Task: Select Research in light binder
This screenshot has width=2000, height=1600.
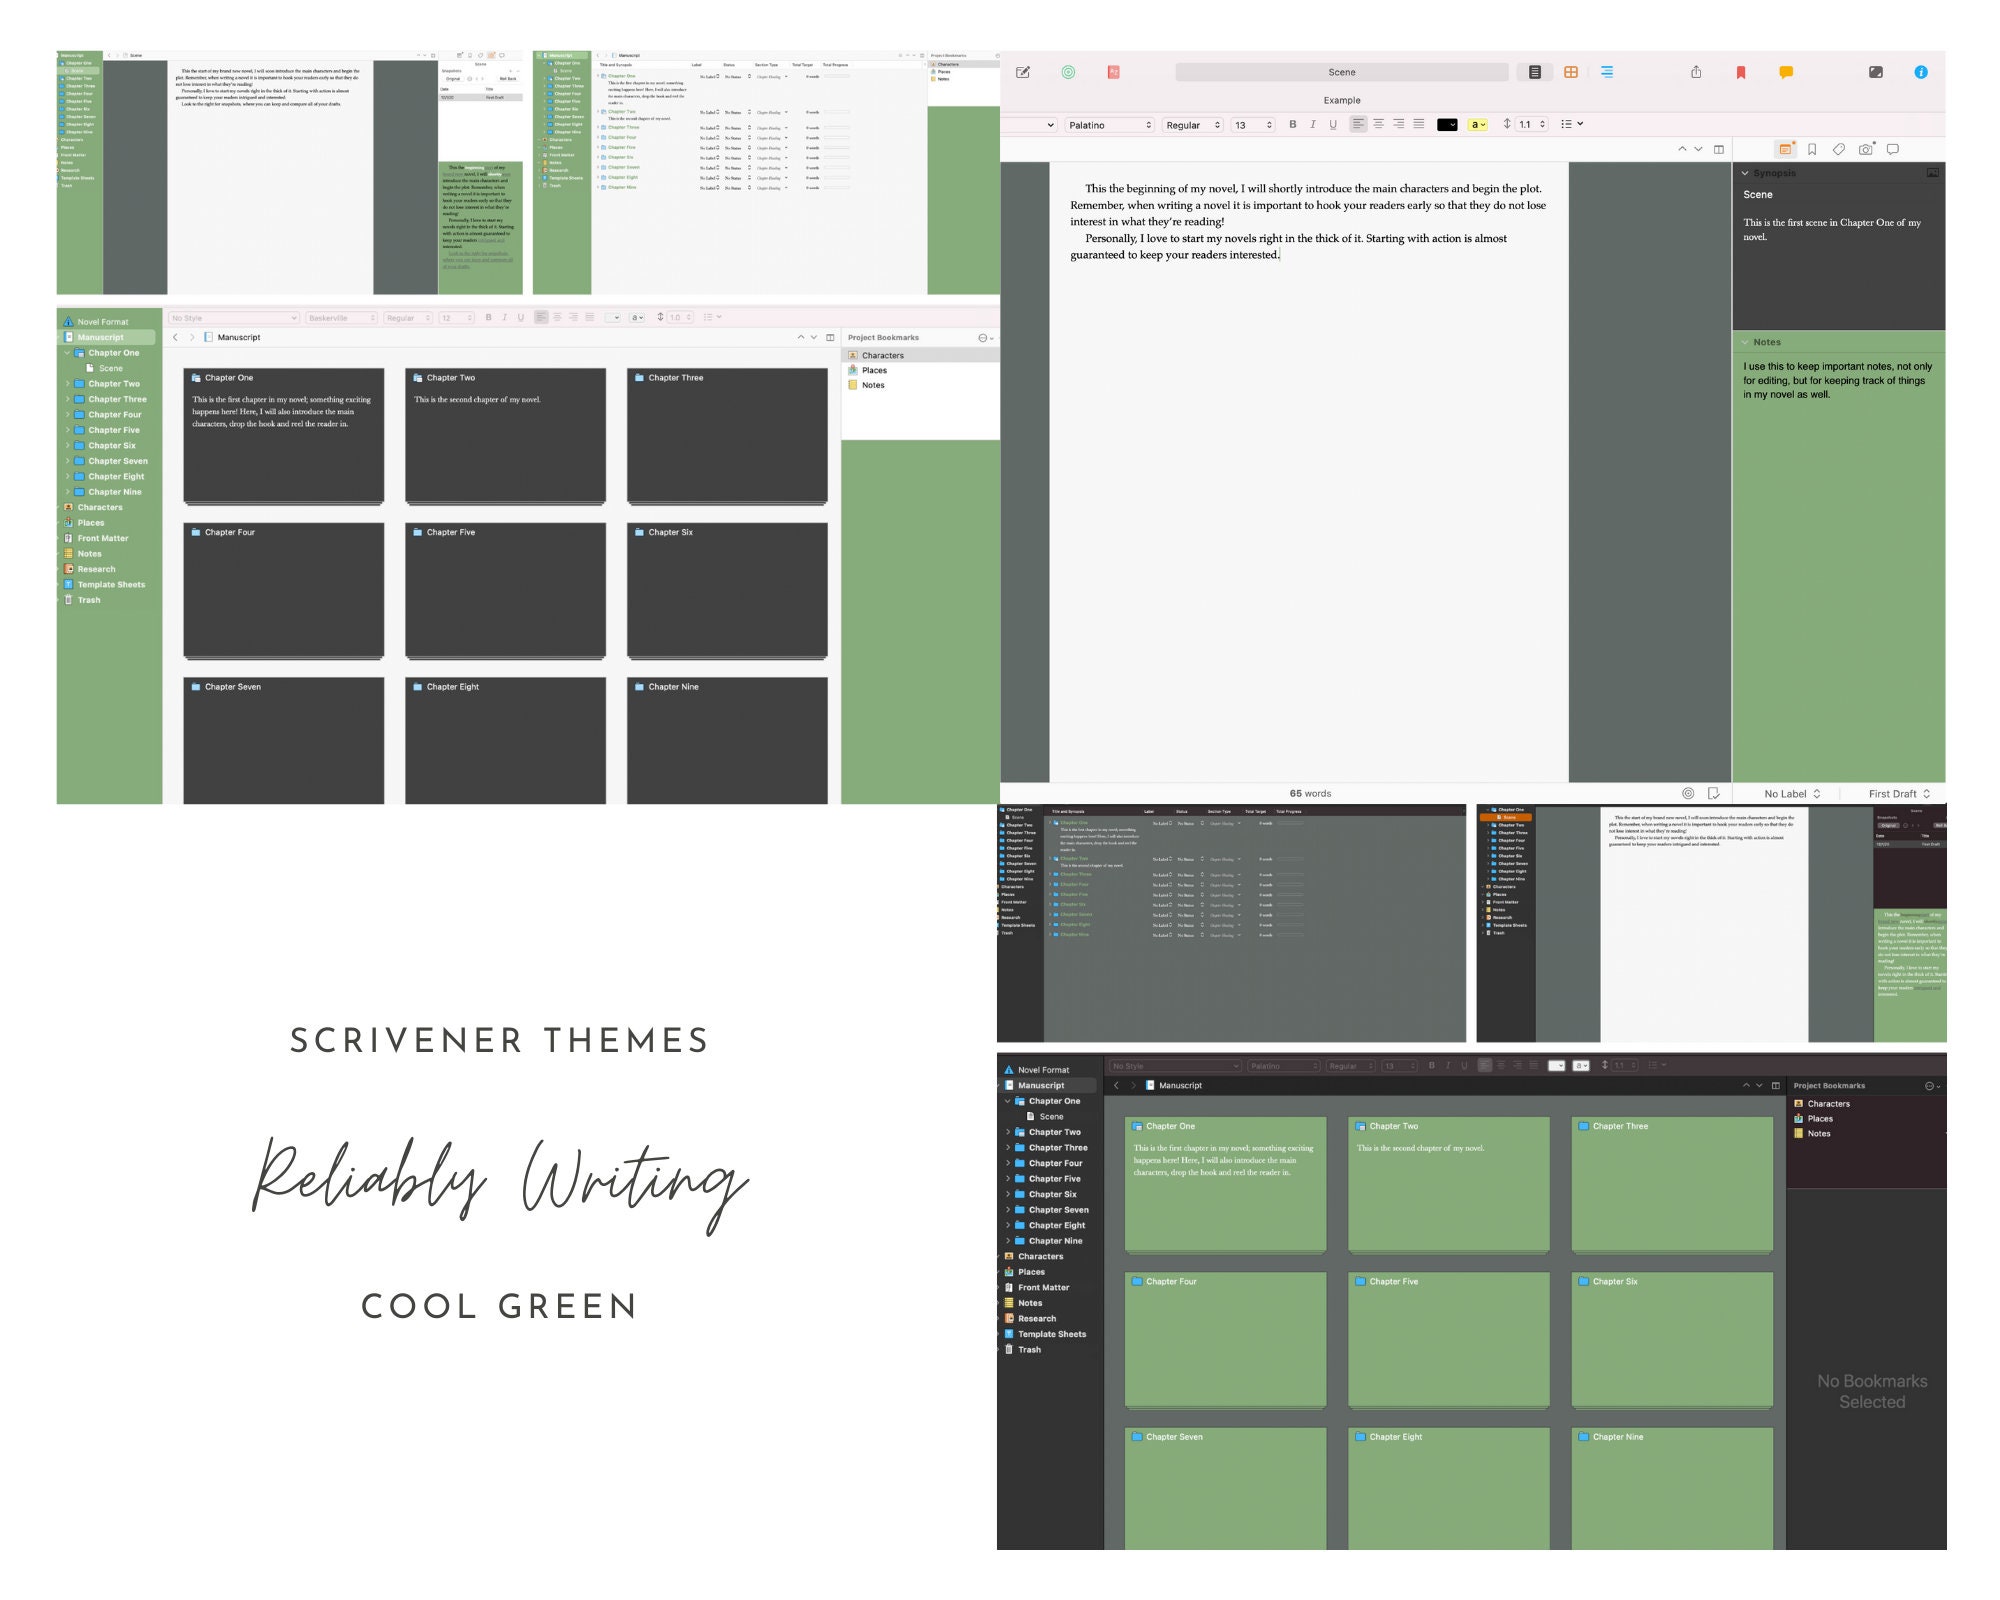Action: click(x=96, y=569)
